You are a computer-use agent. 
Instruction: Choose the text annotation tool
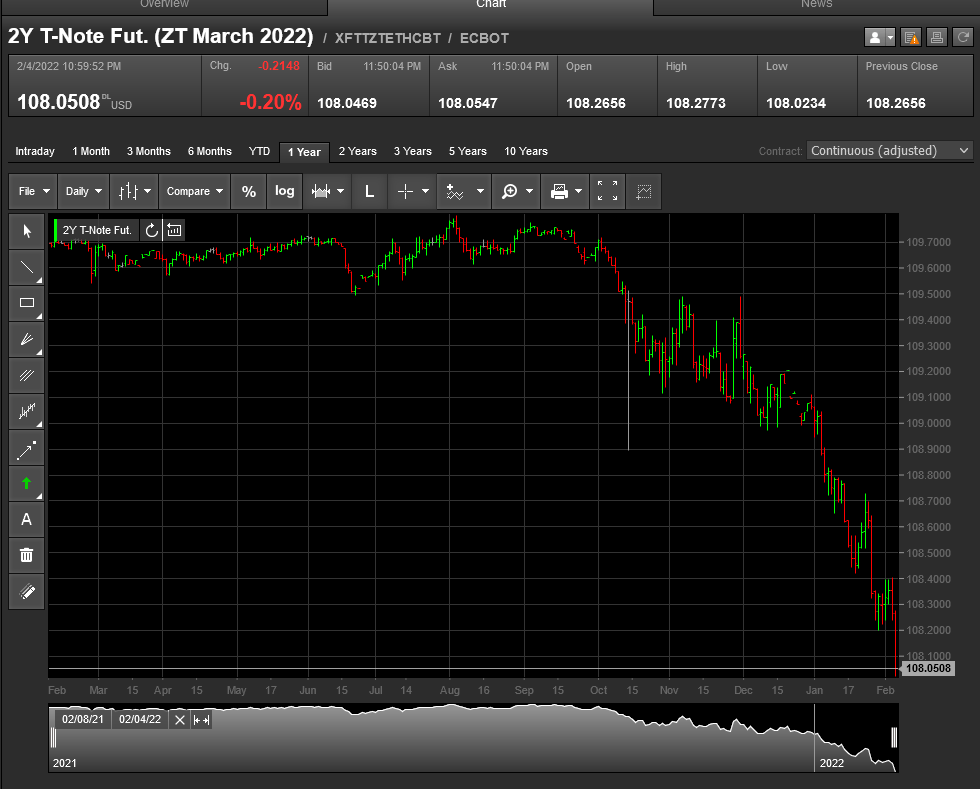tap(27, 519)
